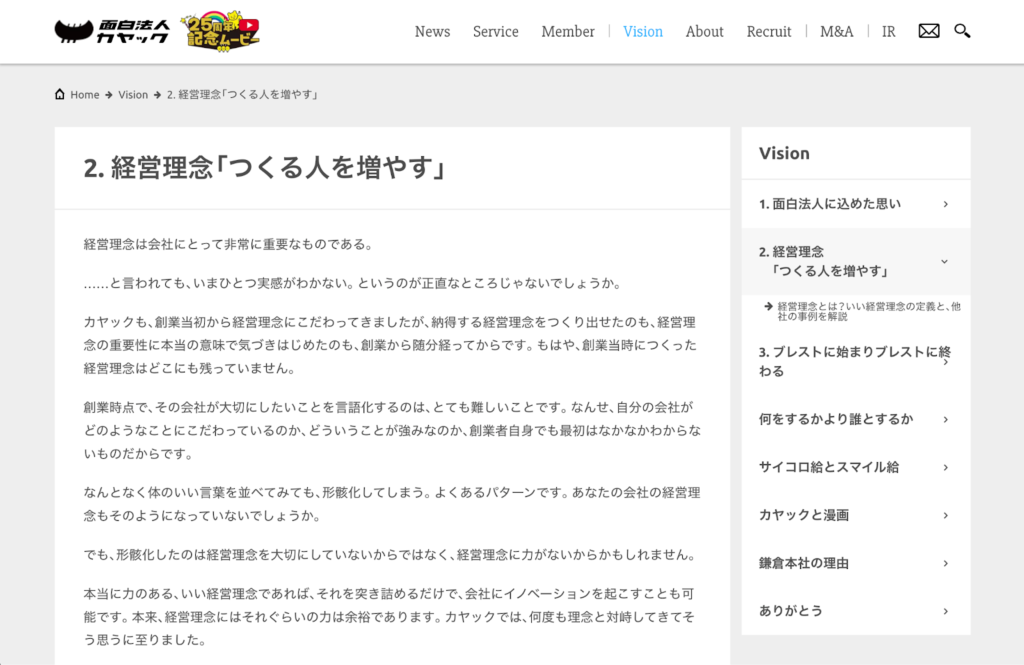Open sidebar item 1. 面白法人に込めた思い
Viewport: 1024px width, 665px height.
click(x=829, y=204)
